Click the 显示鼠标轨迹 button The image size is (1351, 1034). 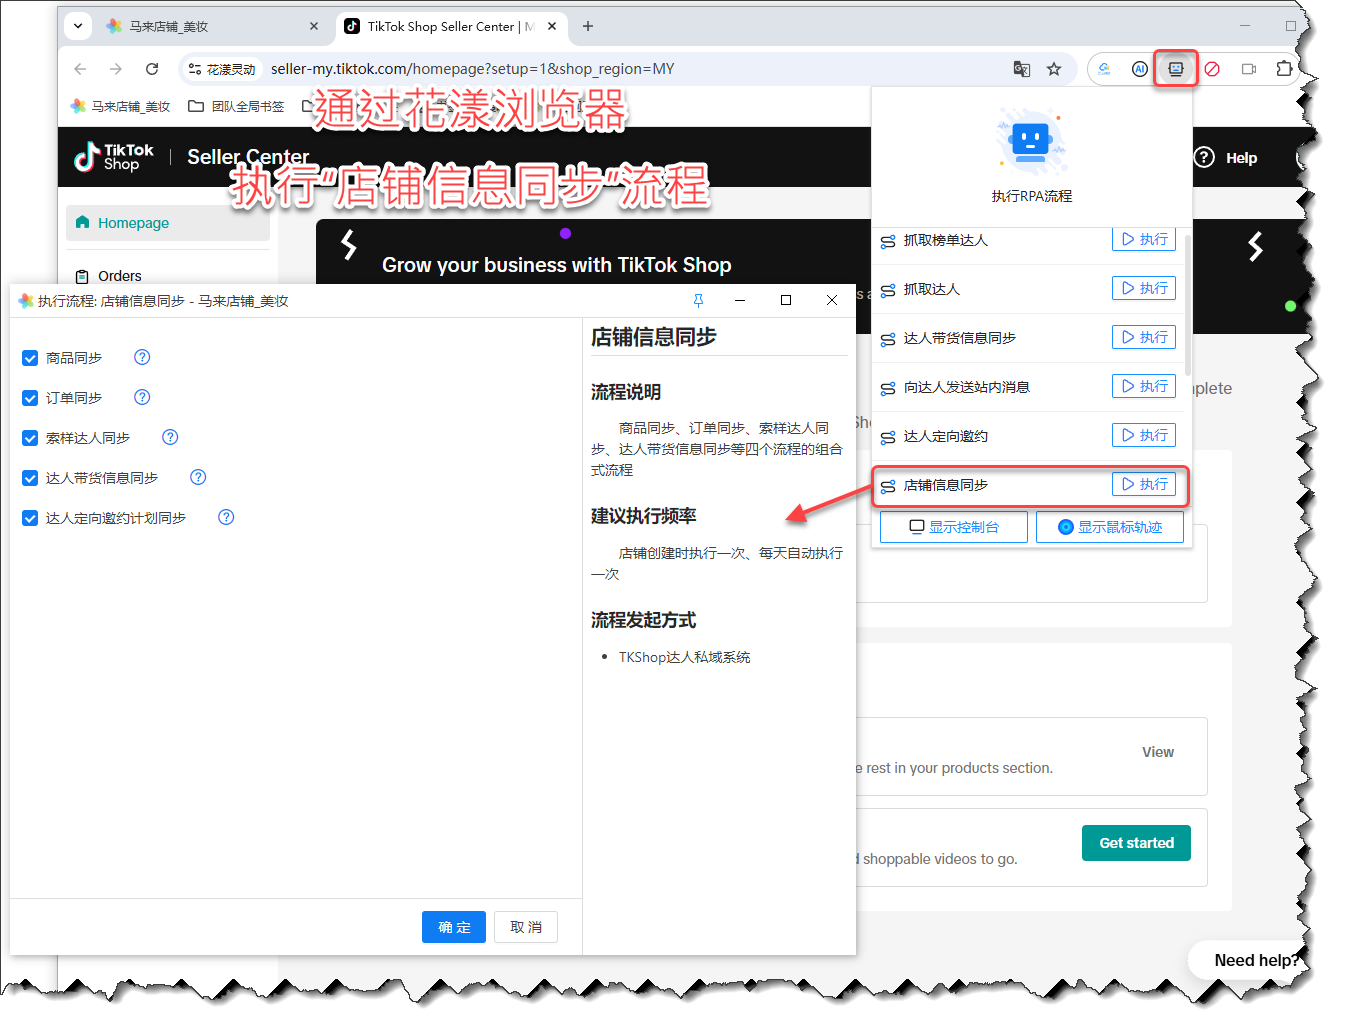point(1110,527)
